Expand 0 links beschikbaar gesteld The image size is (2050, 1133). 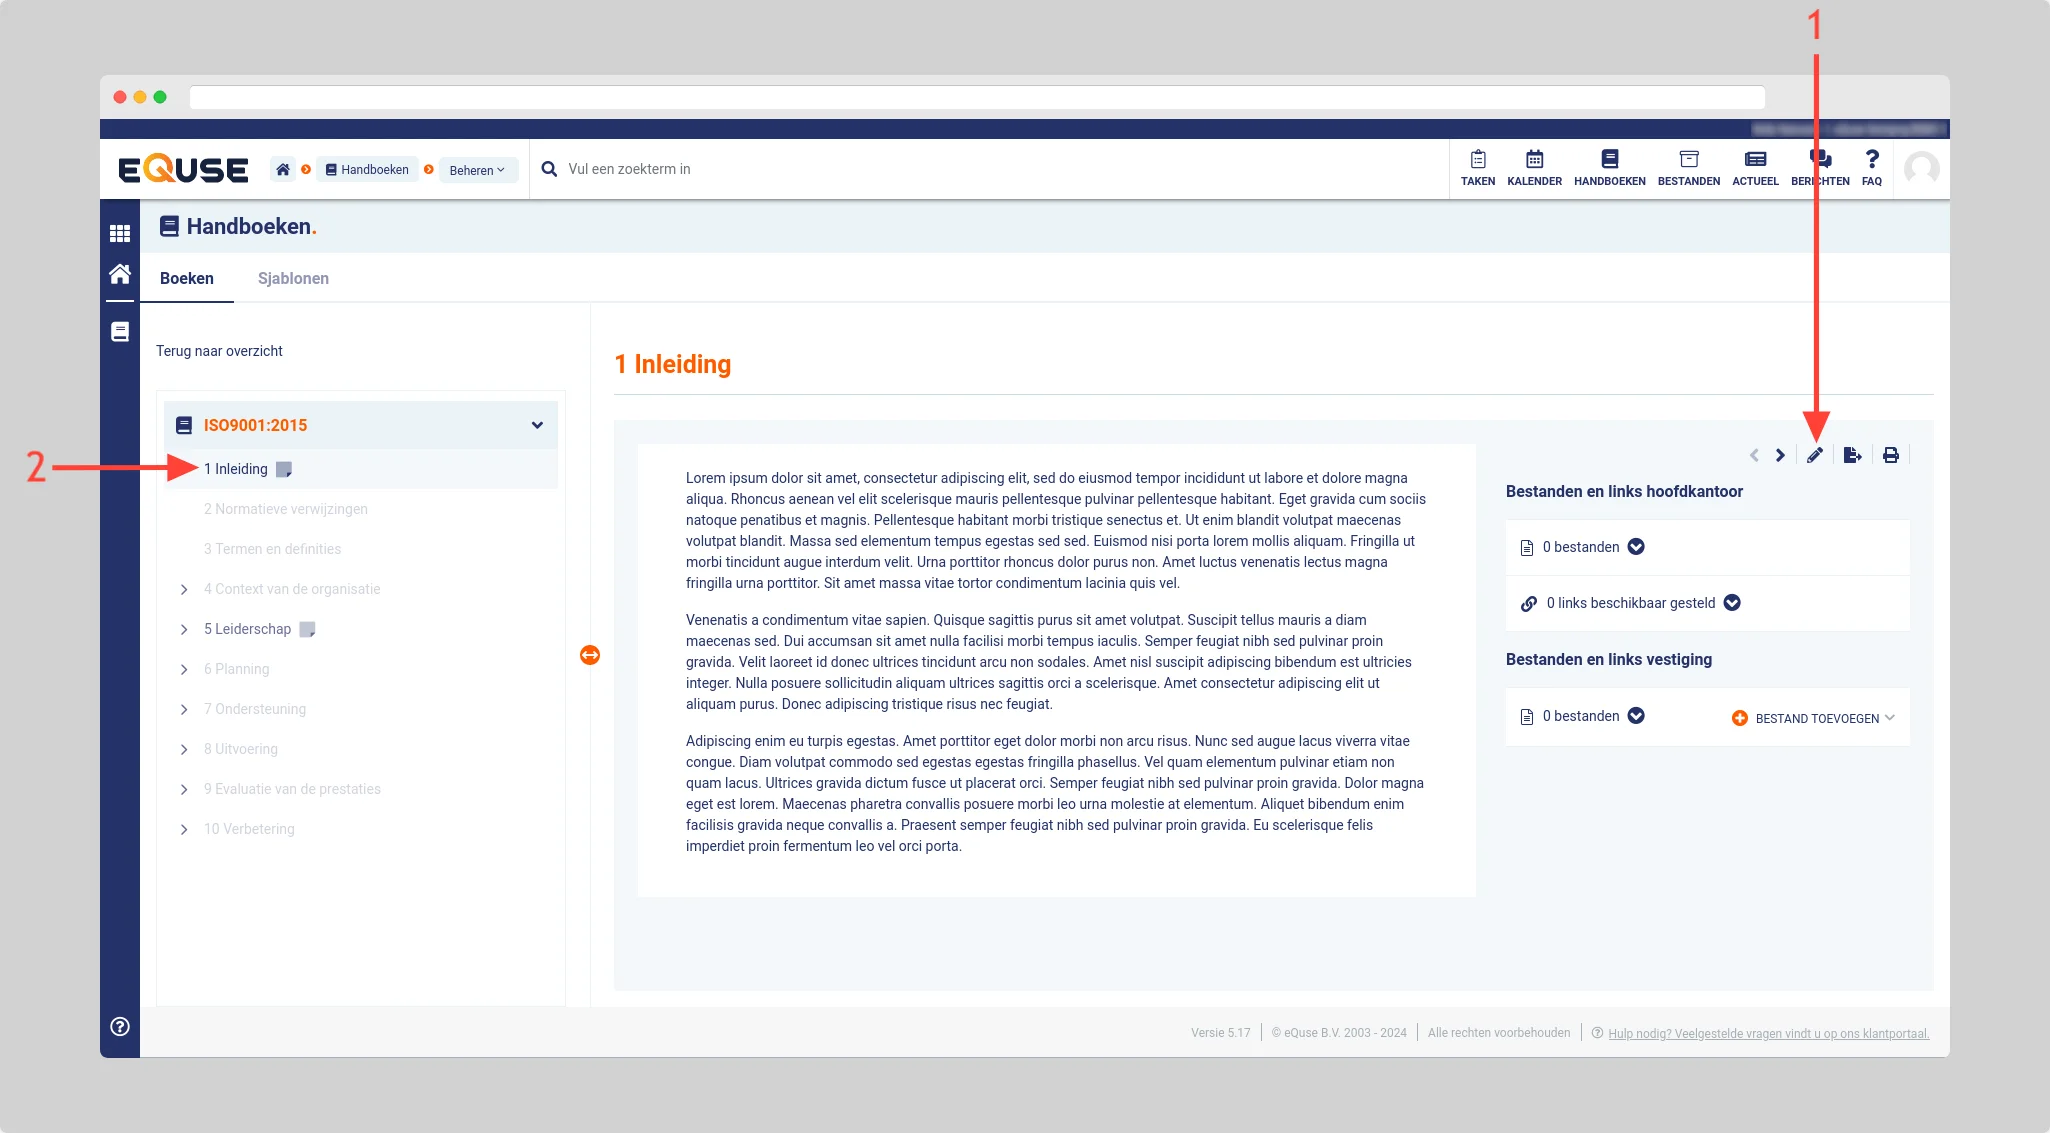[x=1732, y=603]
